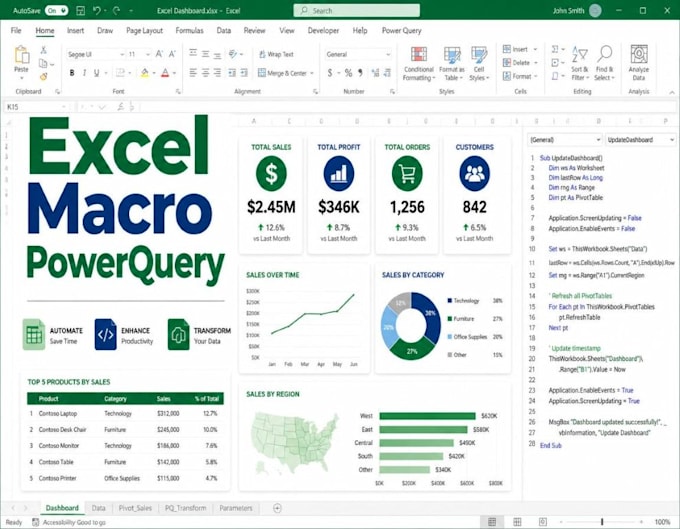Click the John Smith account avatar

pyautogui.click(x=595, y=10)
